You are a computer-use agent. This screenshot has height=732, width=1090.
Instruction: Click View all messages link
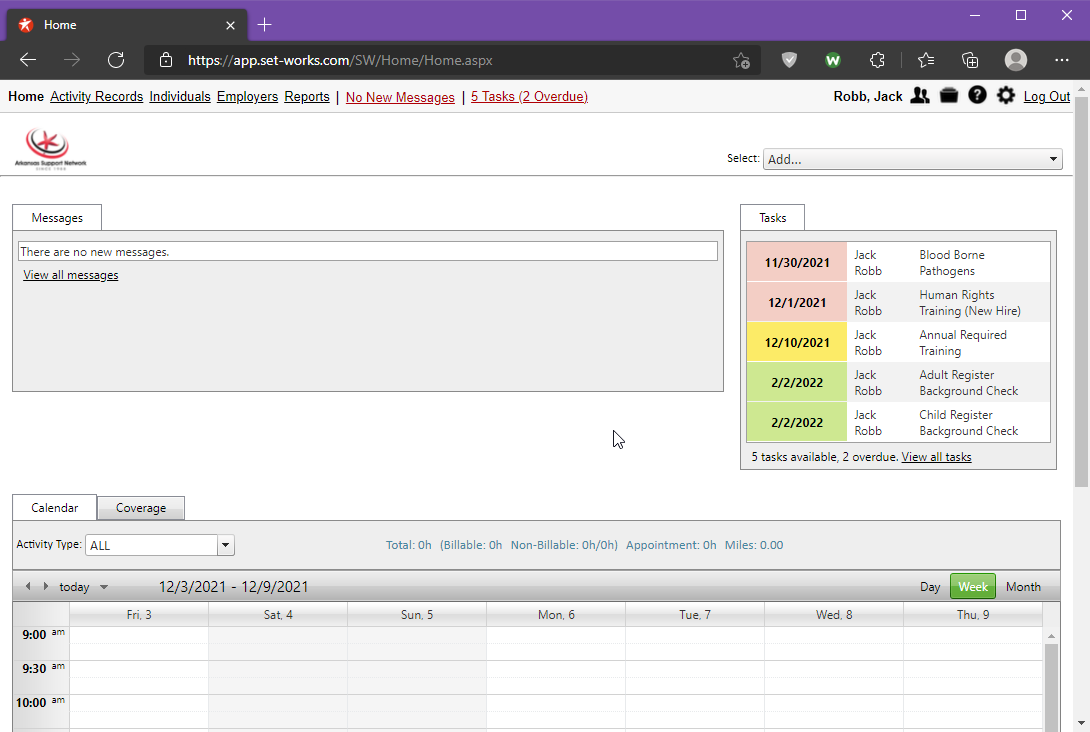click(x=71, y=275)
